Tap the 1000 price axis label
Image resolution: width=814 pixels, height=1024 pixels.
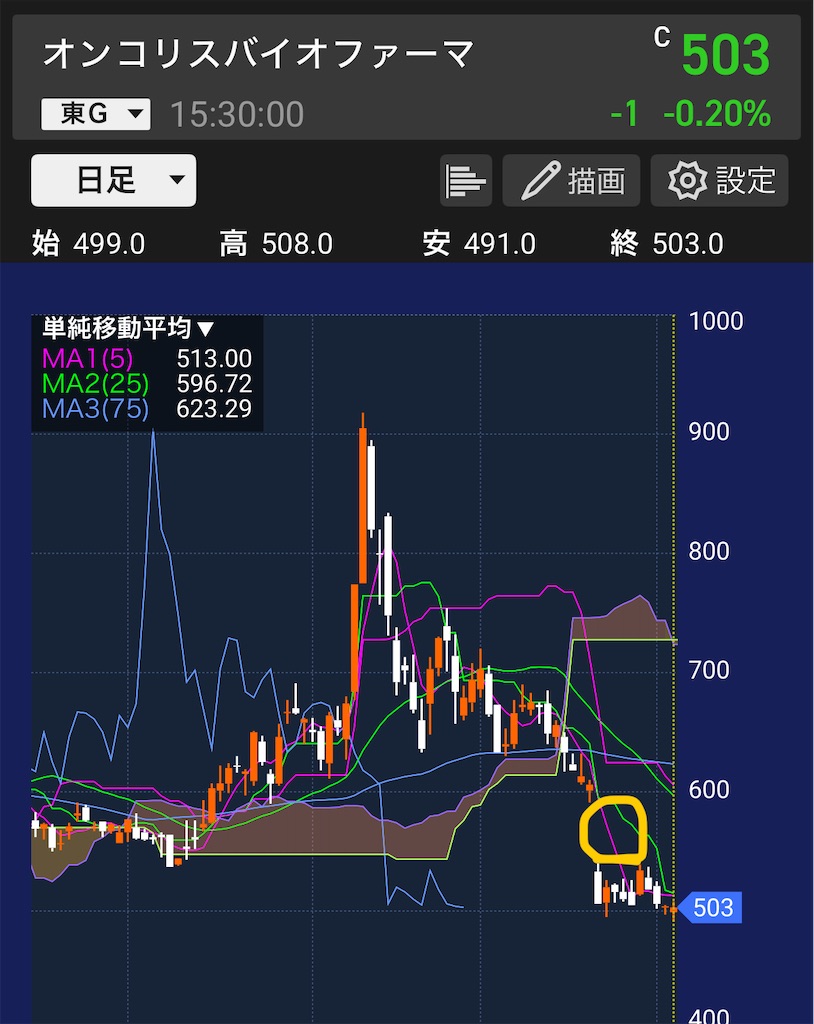tap(716, 321)
